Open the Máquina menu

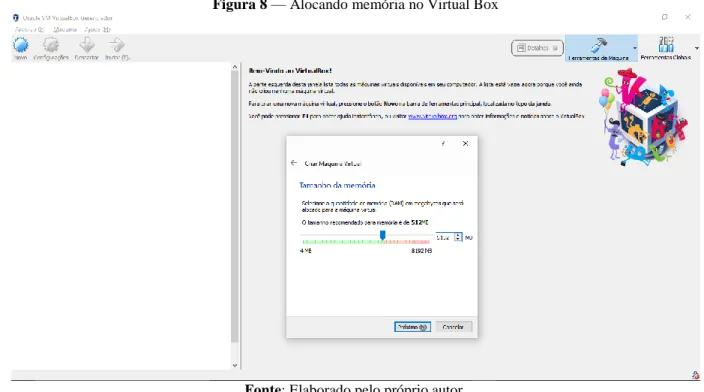[x=65, y=30]
